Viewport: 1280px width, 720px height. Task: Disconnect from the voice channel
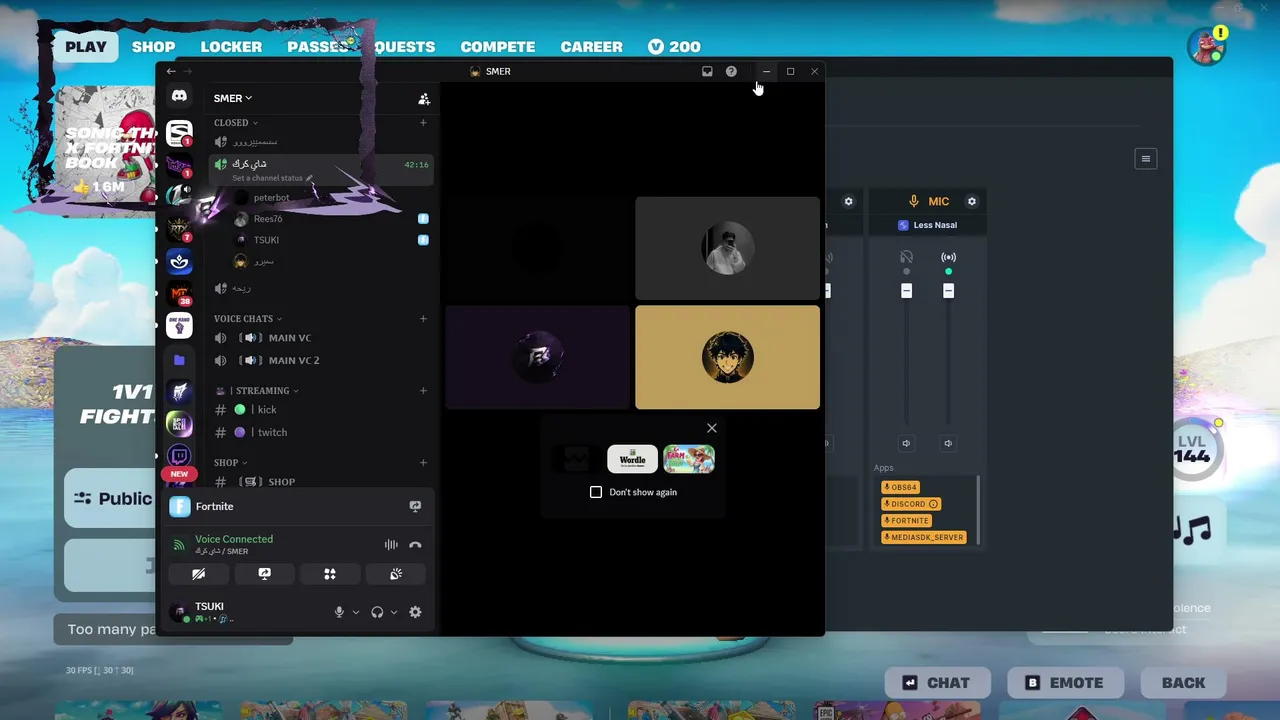click(415, 545)
